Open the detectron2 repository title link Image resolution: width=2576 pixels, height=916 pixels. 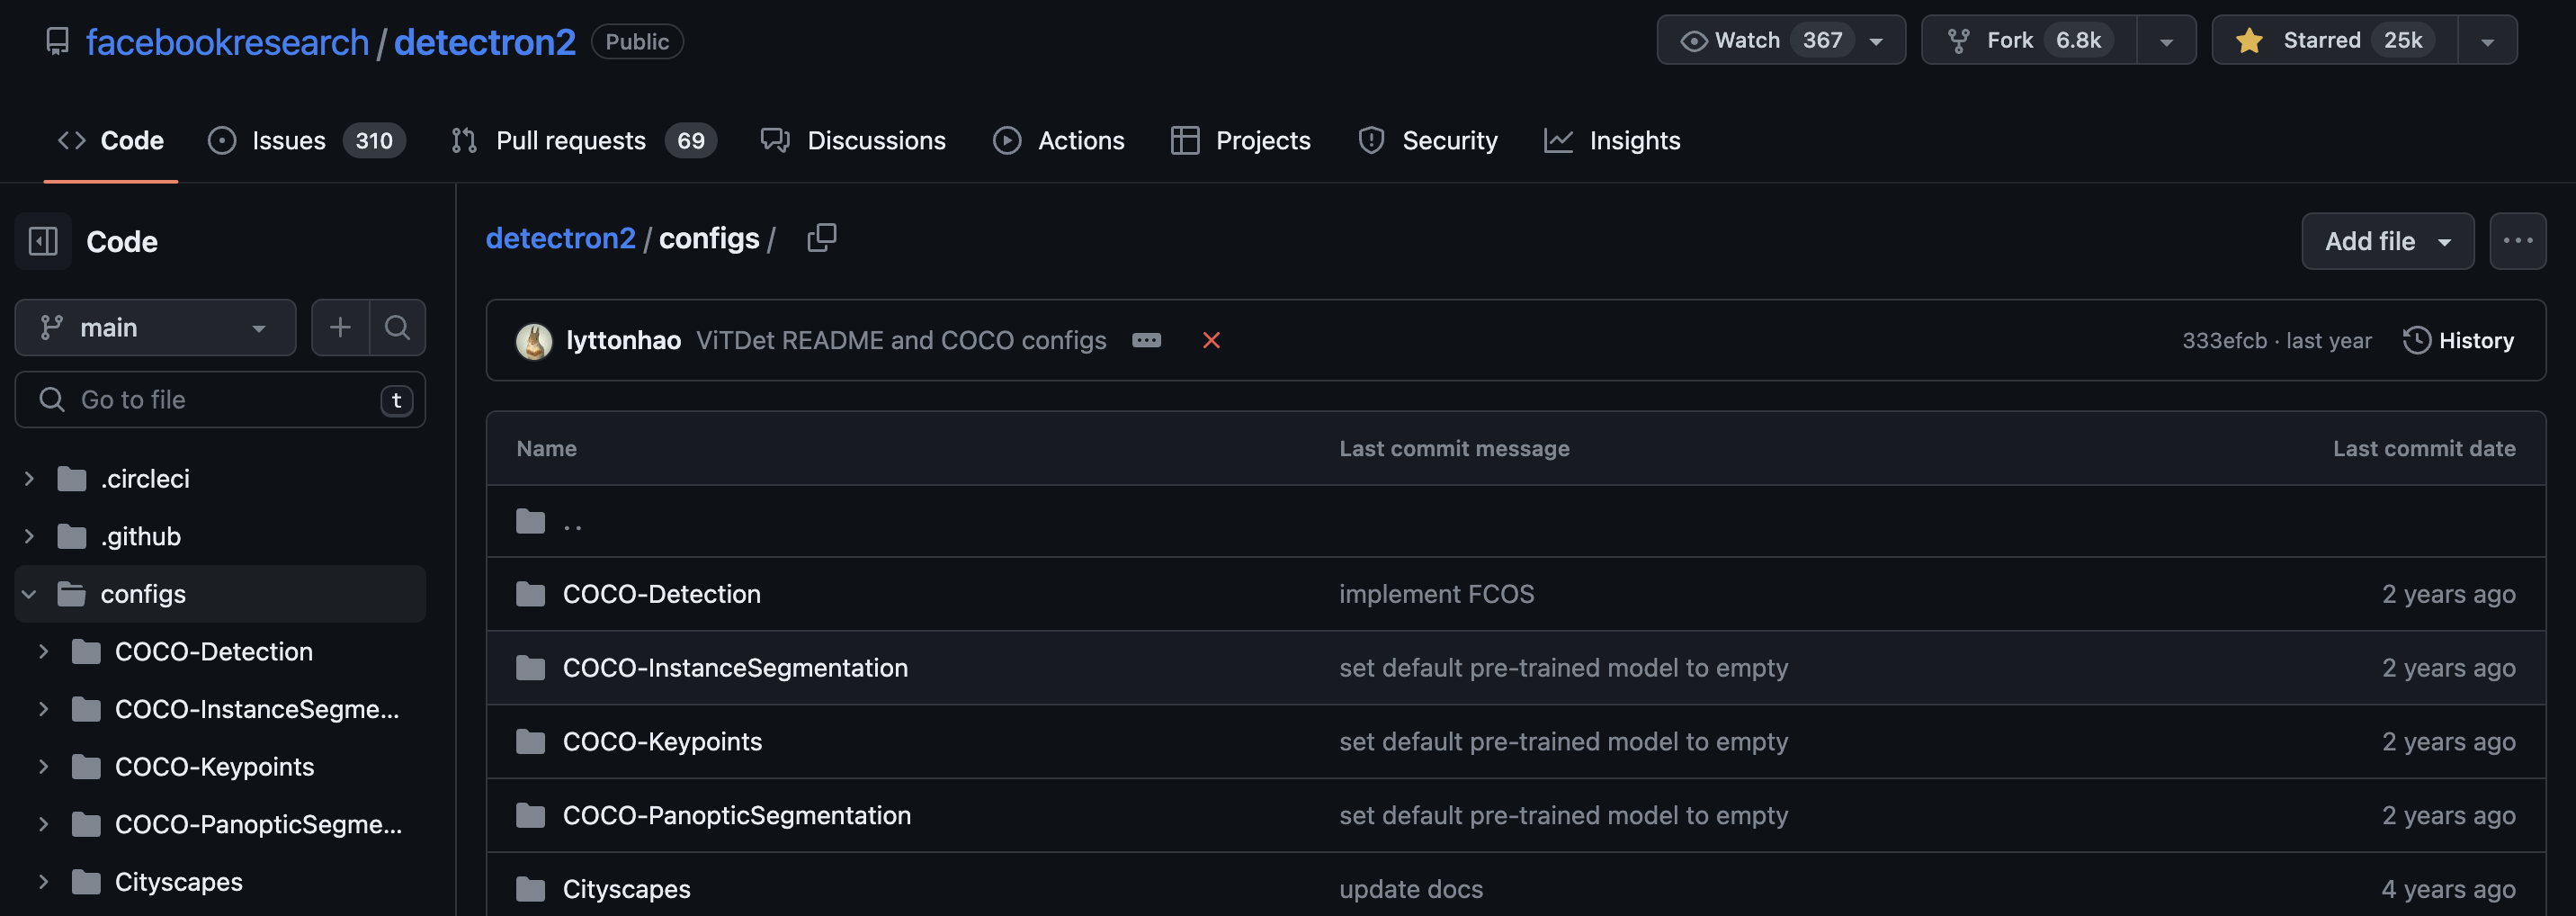485,42
